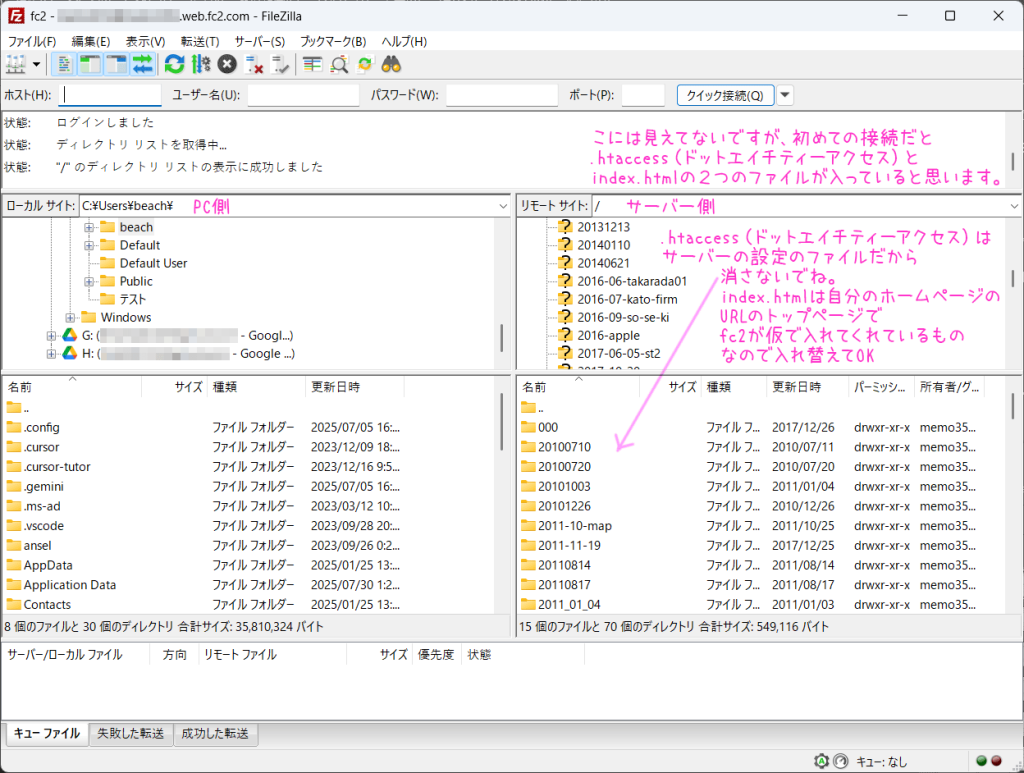Screen dimensions: 1024x773
Task: Open the local site path dropdown
Action: tap(503, 206)
